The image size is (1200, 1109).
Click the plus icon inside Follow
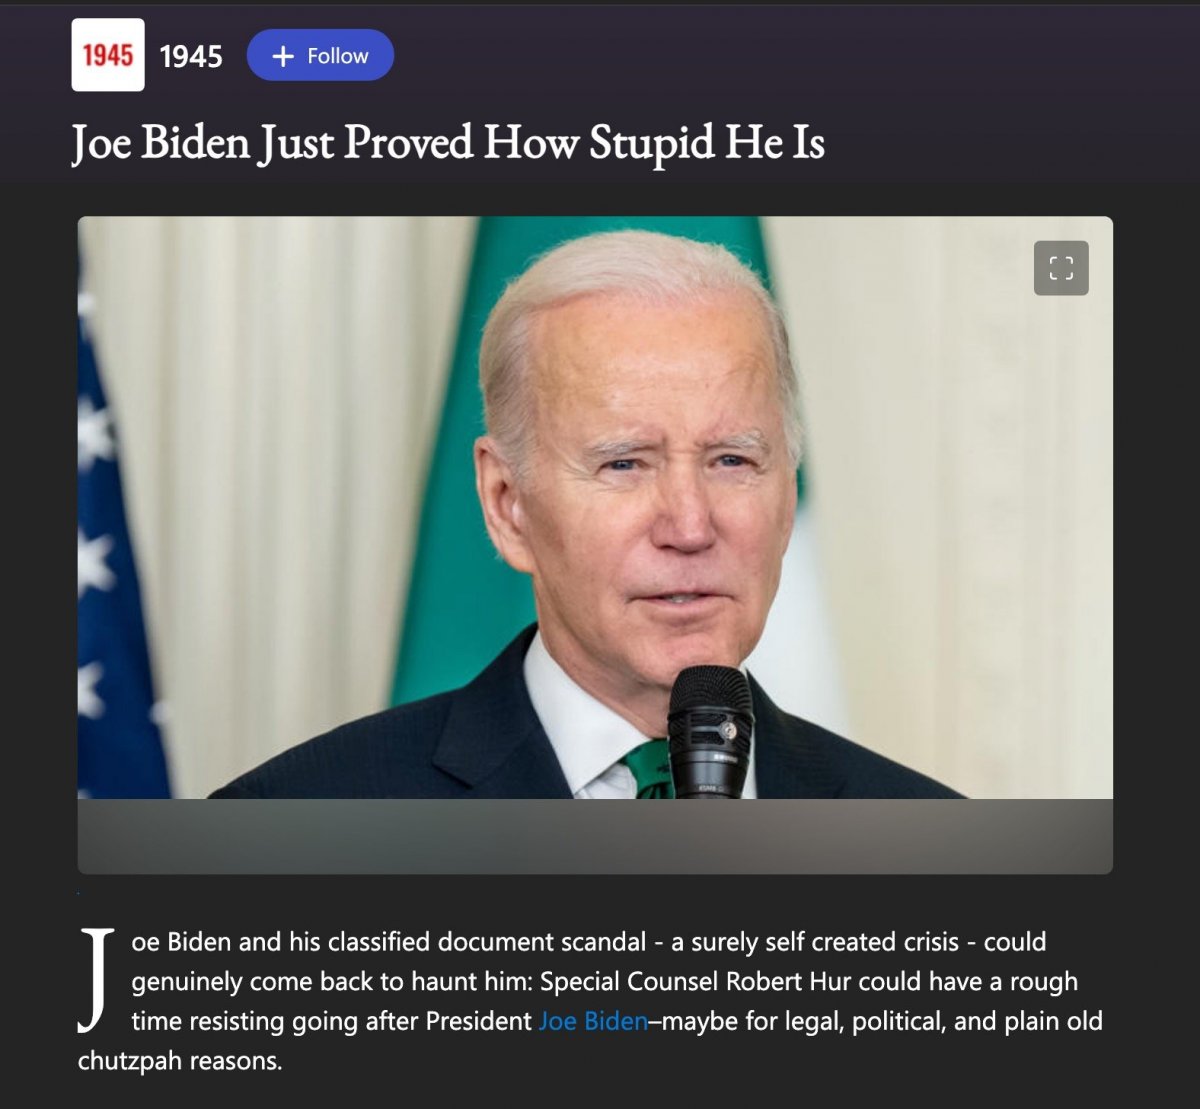tap(283, 56)
